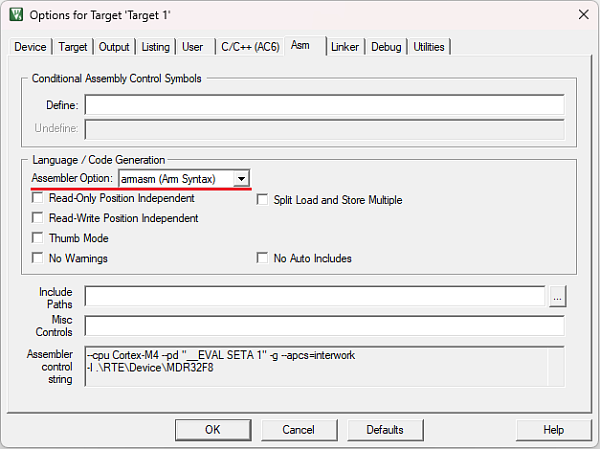The width and height of the screenshot is (600, 449).
Task: Enable Read-Only Position Independent checkbox
Action: 39,199
